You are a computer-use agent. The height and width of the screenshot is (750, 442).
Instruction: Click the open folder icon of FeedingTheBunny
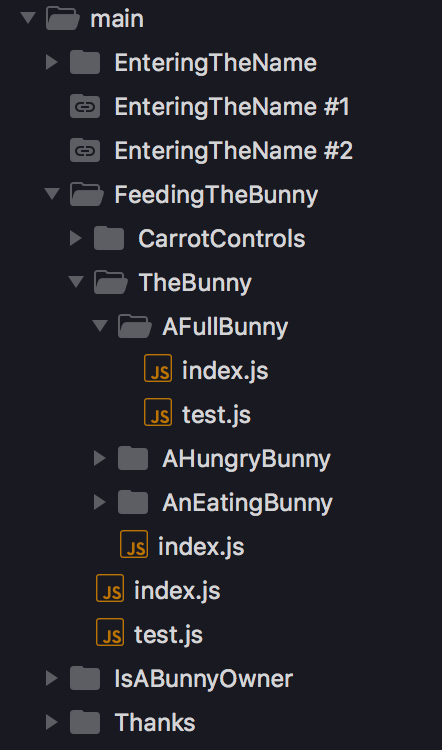87,194
